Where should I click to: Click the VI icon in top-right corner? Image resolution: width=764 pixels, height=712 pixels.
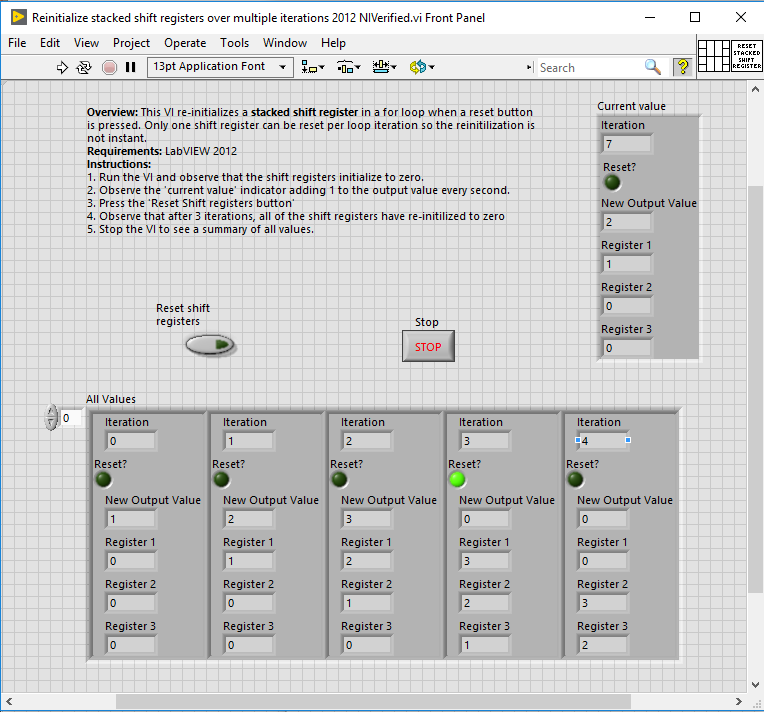(x=747, y=55)
